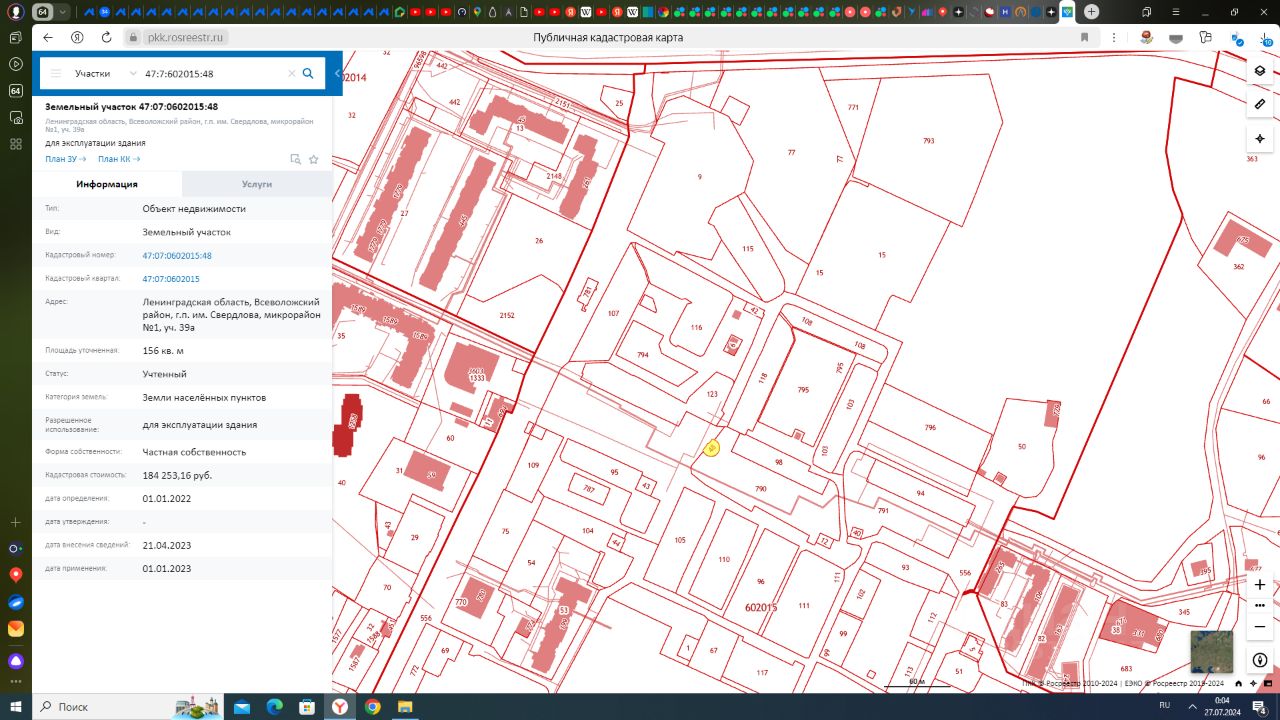Expand the Участки search type dropdown
Viewport: 1280px width, 720px height.
[x=133, y=74]
